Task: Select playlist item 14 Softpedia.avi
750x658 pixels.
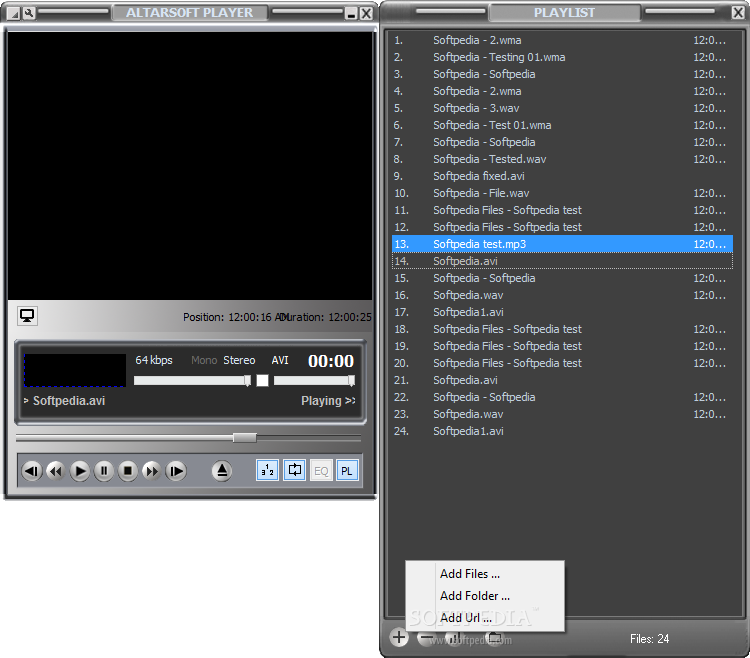Action: pyautogui.click(x=562, y=261)
